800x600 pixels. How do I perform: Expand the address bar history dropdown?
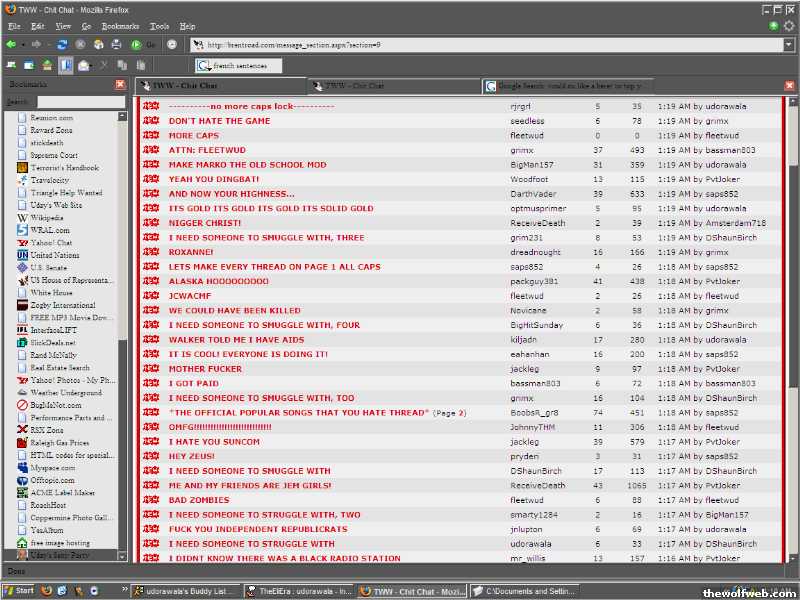point(788,45)
